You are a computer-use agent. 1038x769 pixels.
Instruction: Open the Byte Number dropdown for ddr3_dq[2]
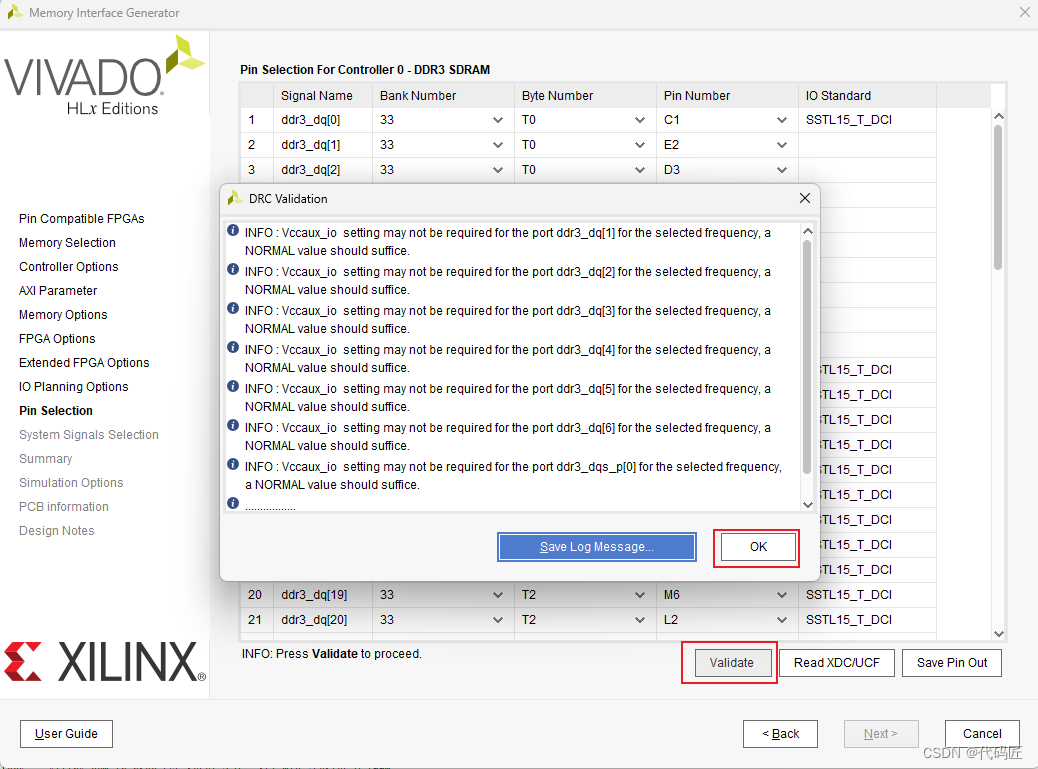pos(639,169)
